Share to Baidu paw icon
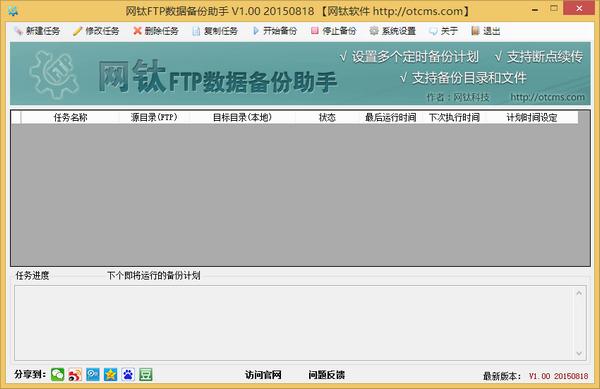This screenshot has width=600, height=389. pyautogui.click(x=128, y=374)
